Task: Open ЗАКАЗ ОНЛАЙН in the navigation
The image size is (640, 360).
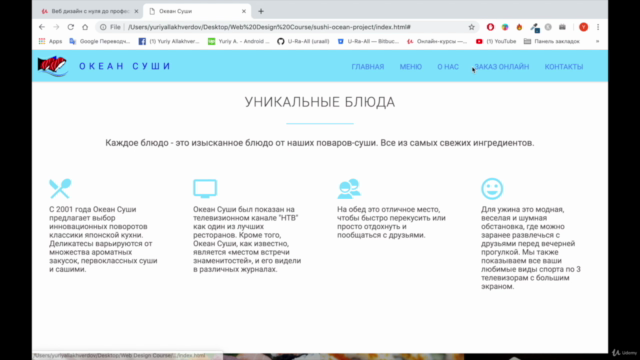Action: click(502, 67)
